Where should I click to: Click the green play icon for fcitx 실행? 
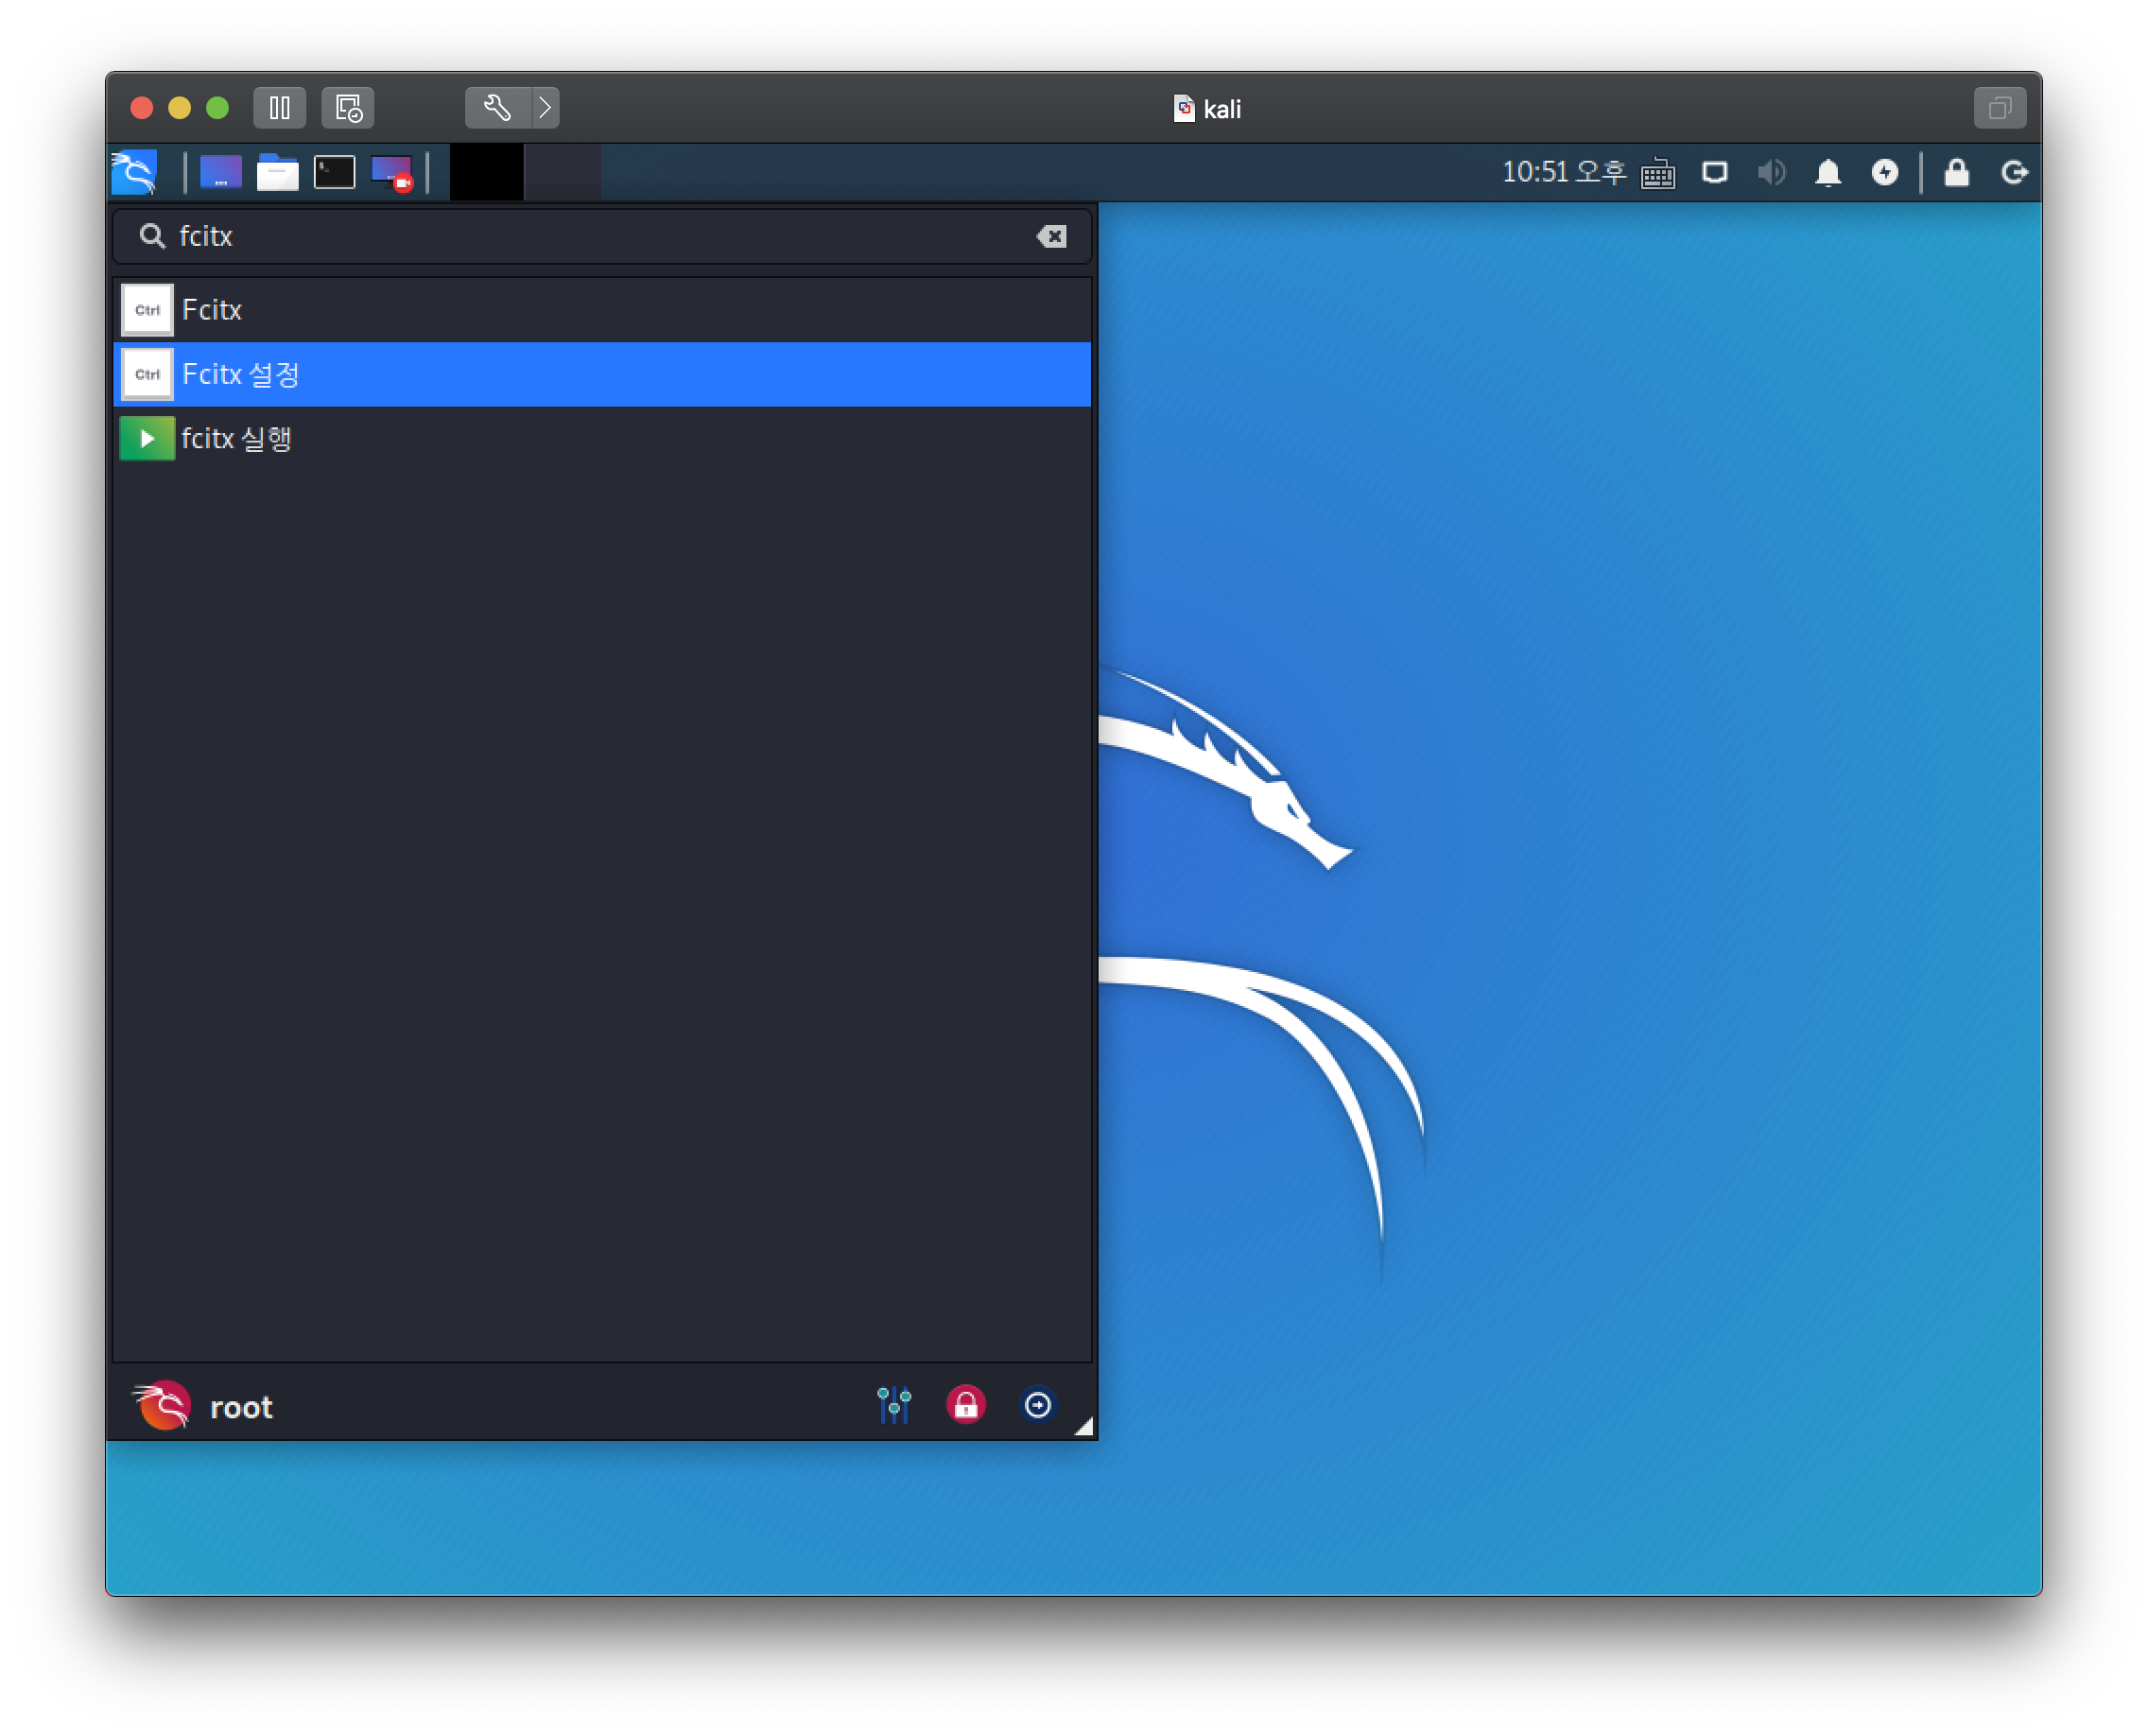[147, 438]
